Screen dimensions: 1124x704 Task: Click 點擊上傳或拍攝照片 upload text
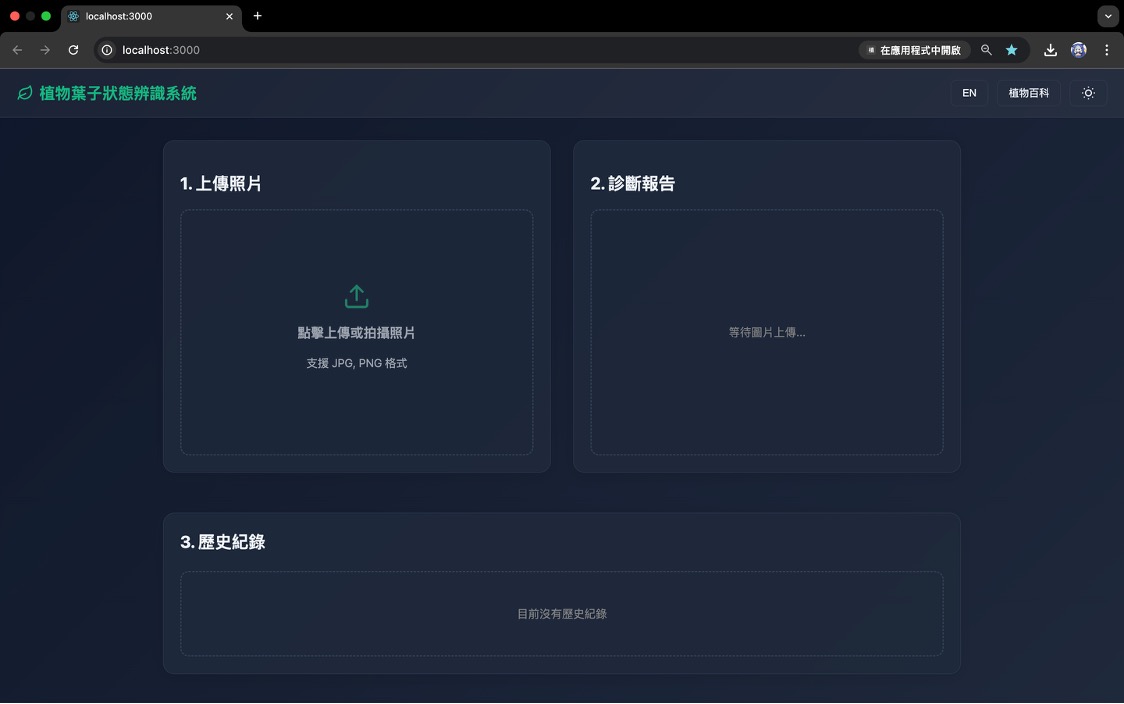[x=356, y=333]
